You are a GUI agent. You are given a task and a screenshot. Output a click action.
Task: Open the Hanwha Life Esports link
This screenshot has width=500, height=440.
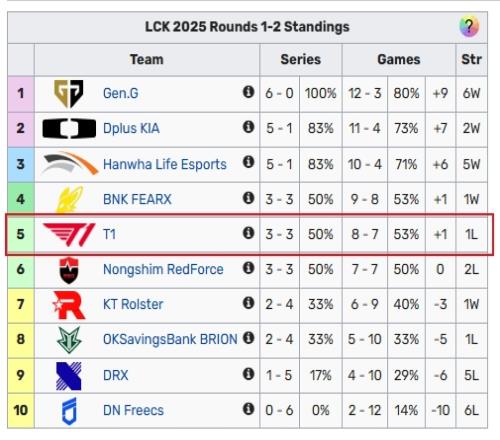click(165, 164)
